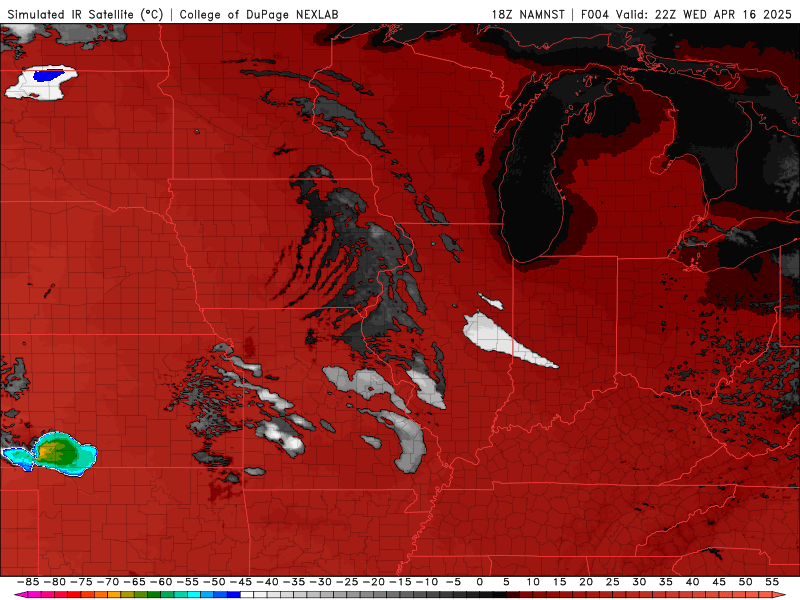Screen dimensions: 800x600
Task: Select the -85 value on the temperature scale
Action: pyautogui.click(x=28, y=582)
